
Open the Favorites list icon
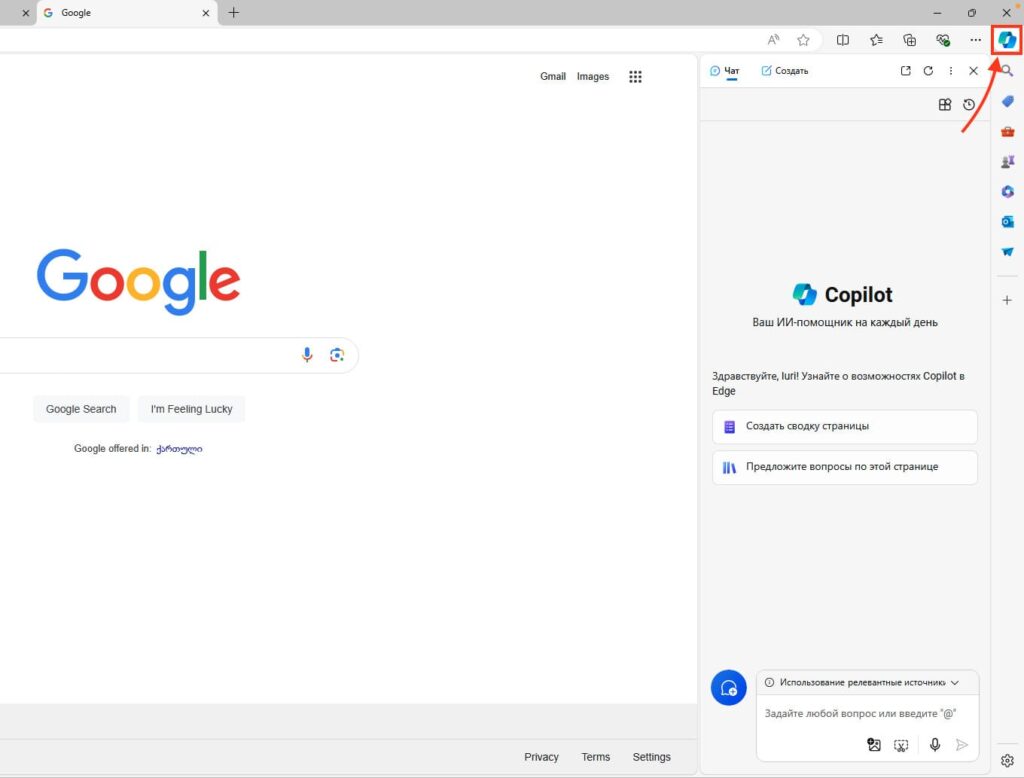(876, 40)
